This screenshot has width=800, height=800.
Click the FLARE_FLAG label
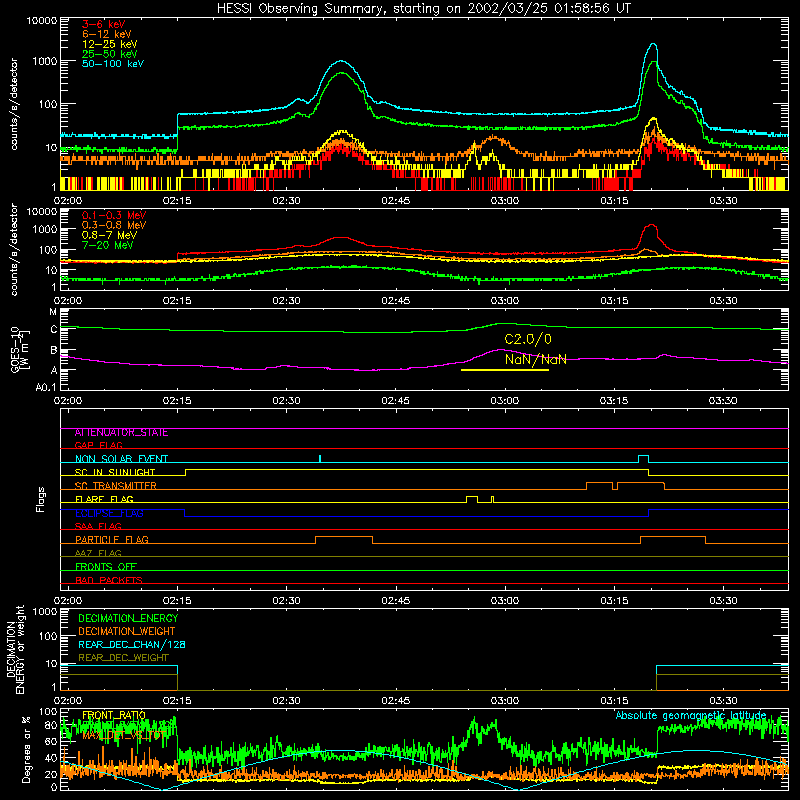[x=104, y=499]
